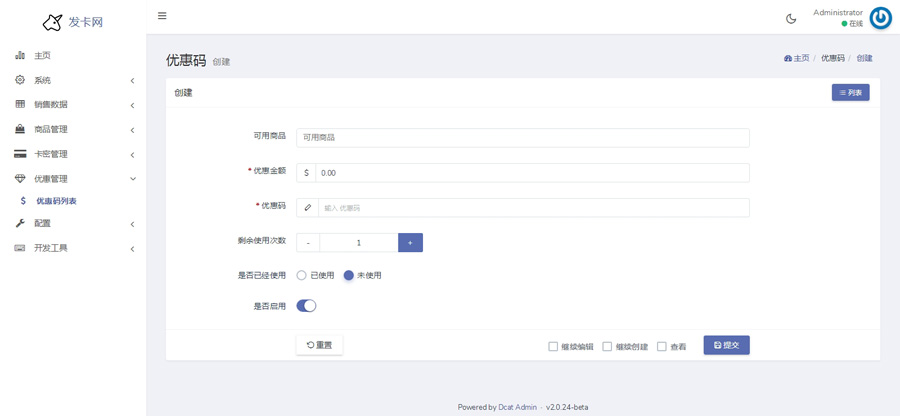Expand the 开发工具 menu item

pos(73,248)
